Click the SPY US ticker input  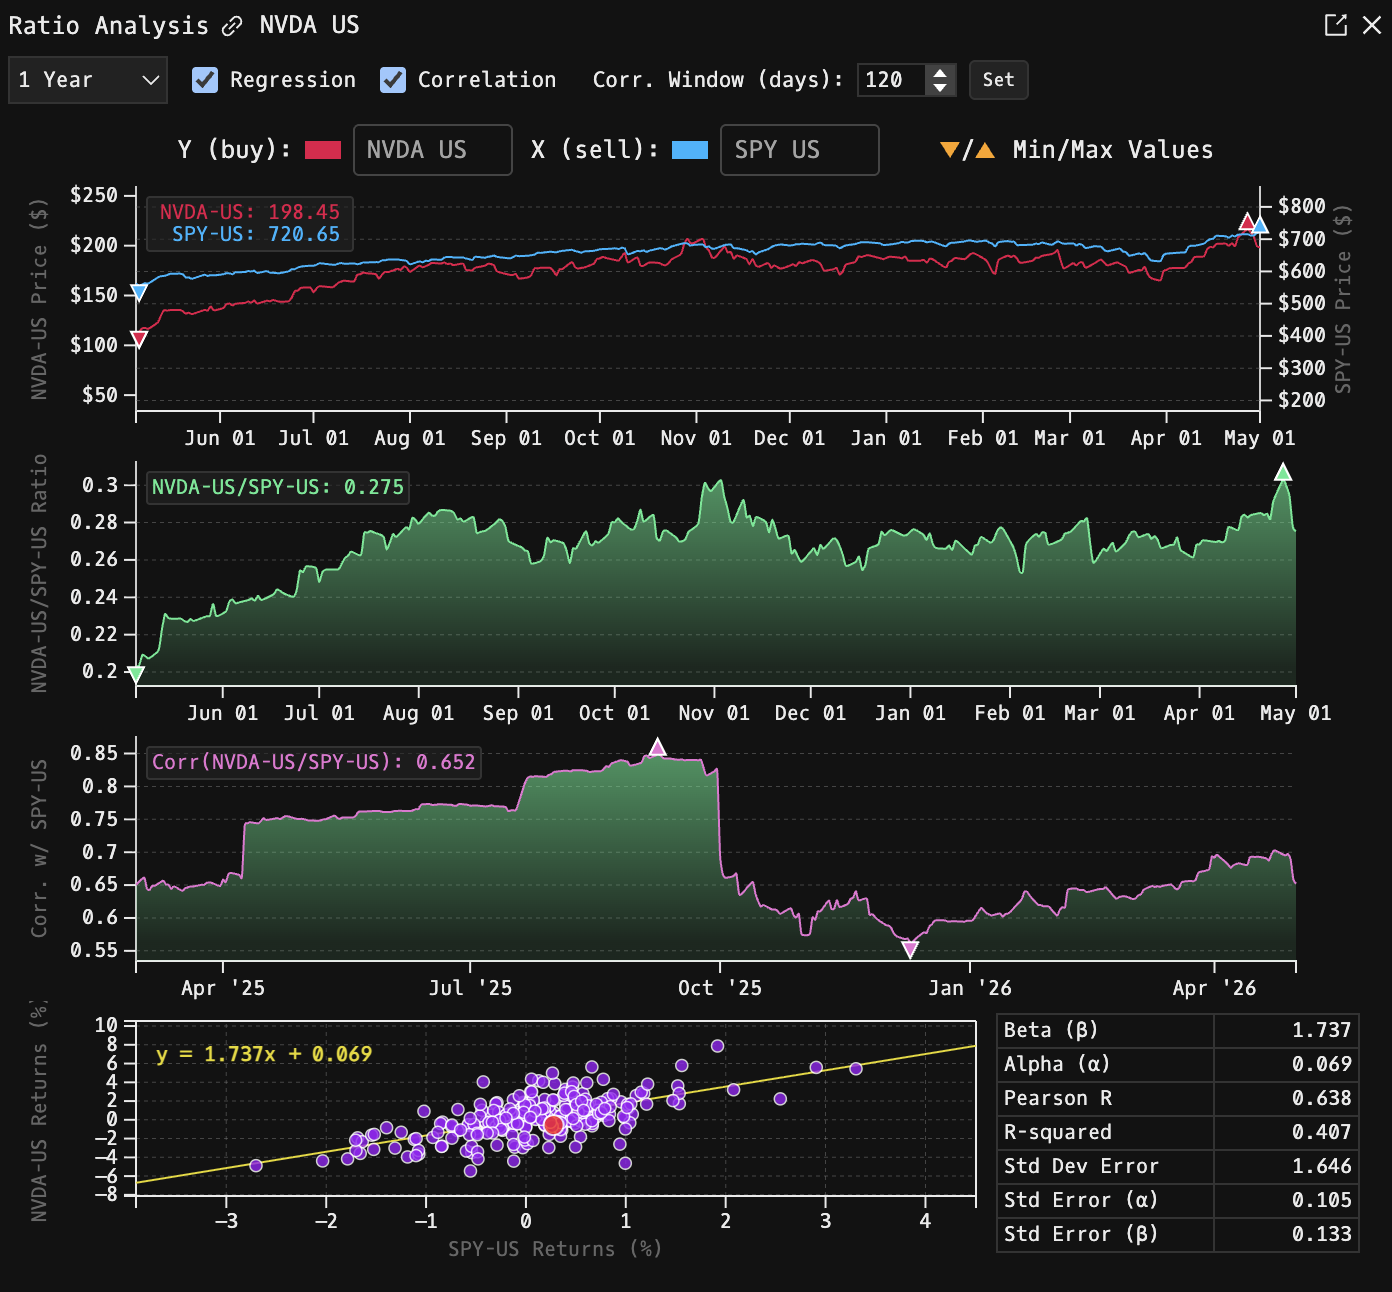click(800, 150)
